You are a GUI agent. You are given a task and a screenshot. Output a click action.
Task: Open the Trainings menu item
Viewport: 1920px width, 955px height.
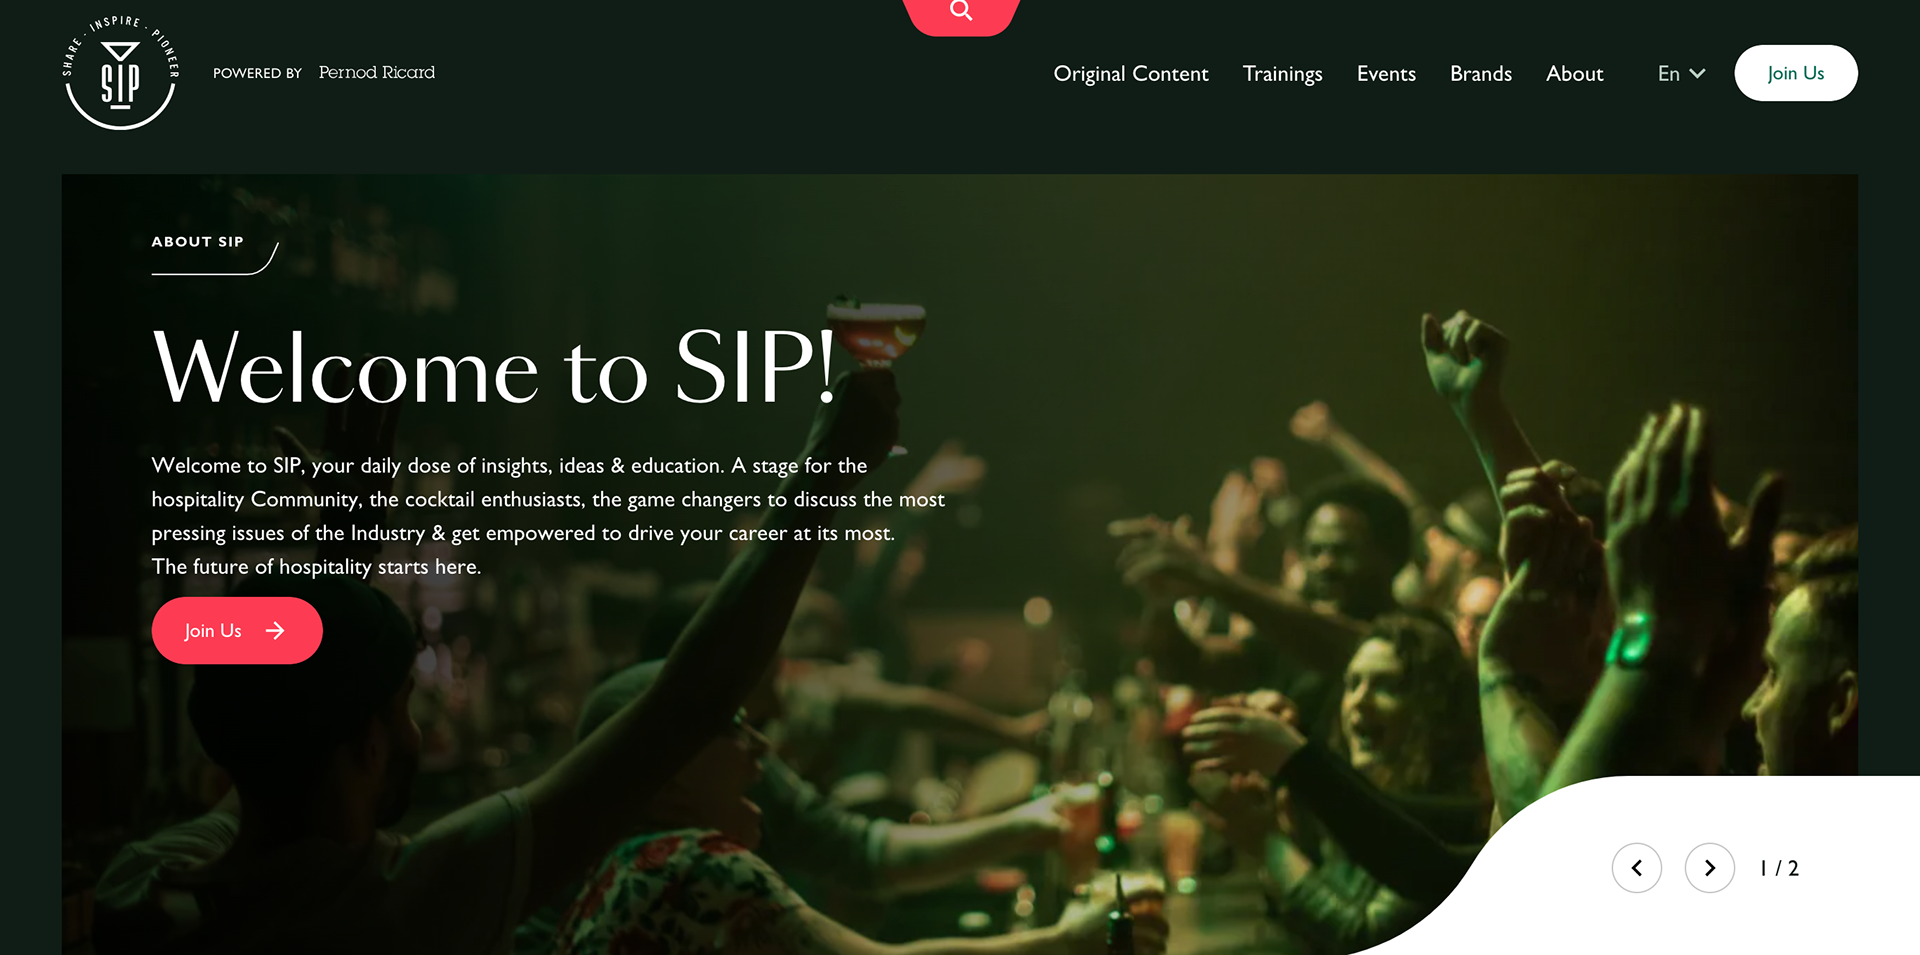(x=1282, y=74)
